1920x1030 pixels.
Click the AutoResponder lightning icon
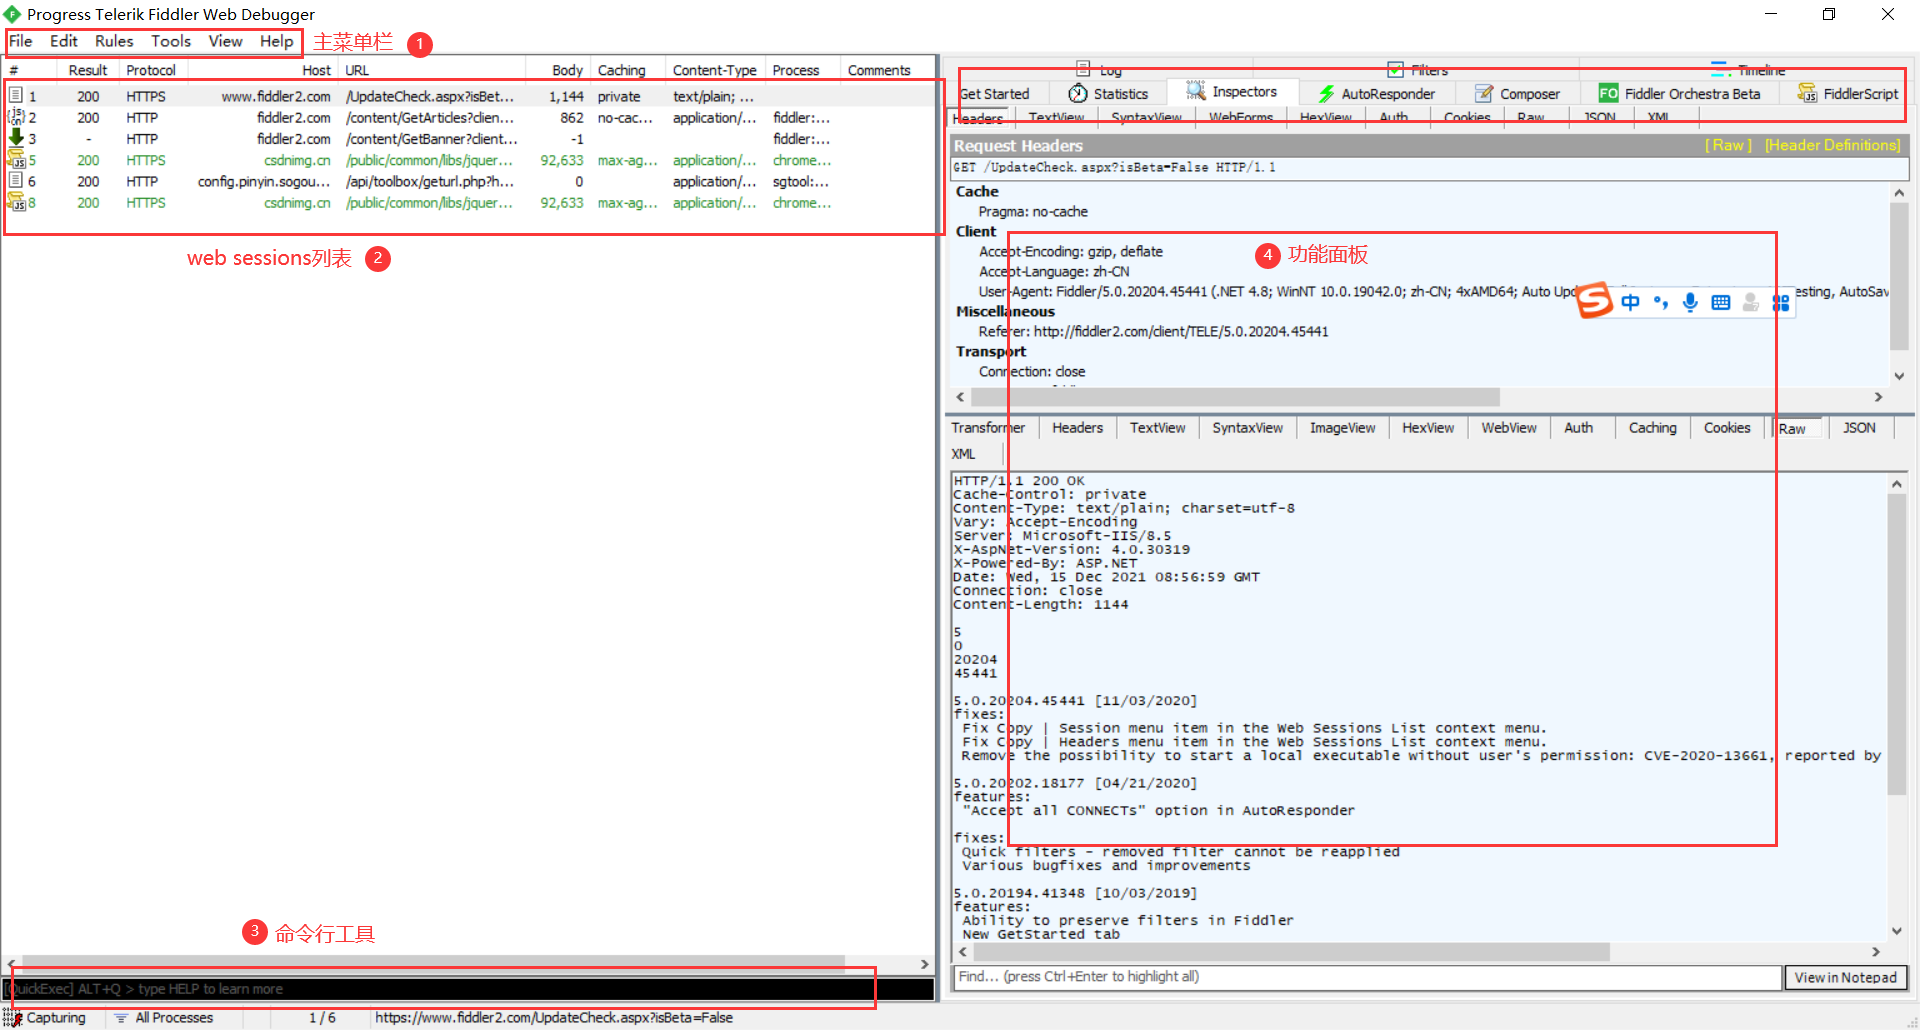tap(1326, 93)
